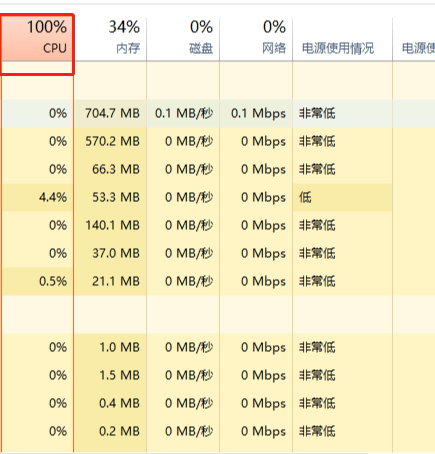The image size is (435, 454).
Task: Select the process row using 570.2 MB memory
Action: coord(217,141)
